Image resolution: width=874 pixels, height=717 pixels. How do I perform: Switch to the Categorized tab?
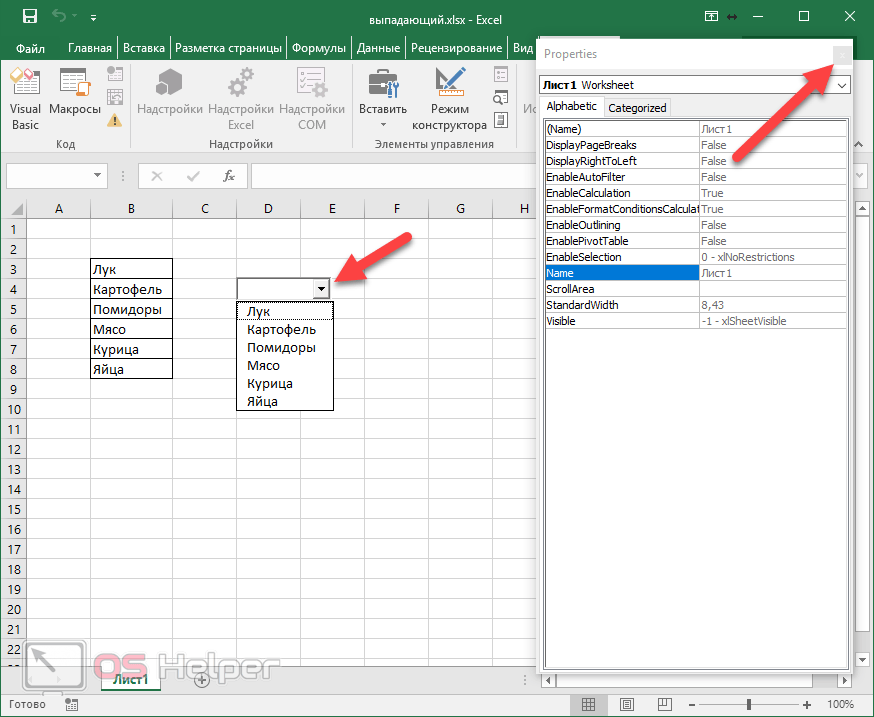(x=637, y=107)
